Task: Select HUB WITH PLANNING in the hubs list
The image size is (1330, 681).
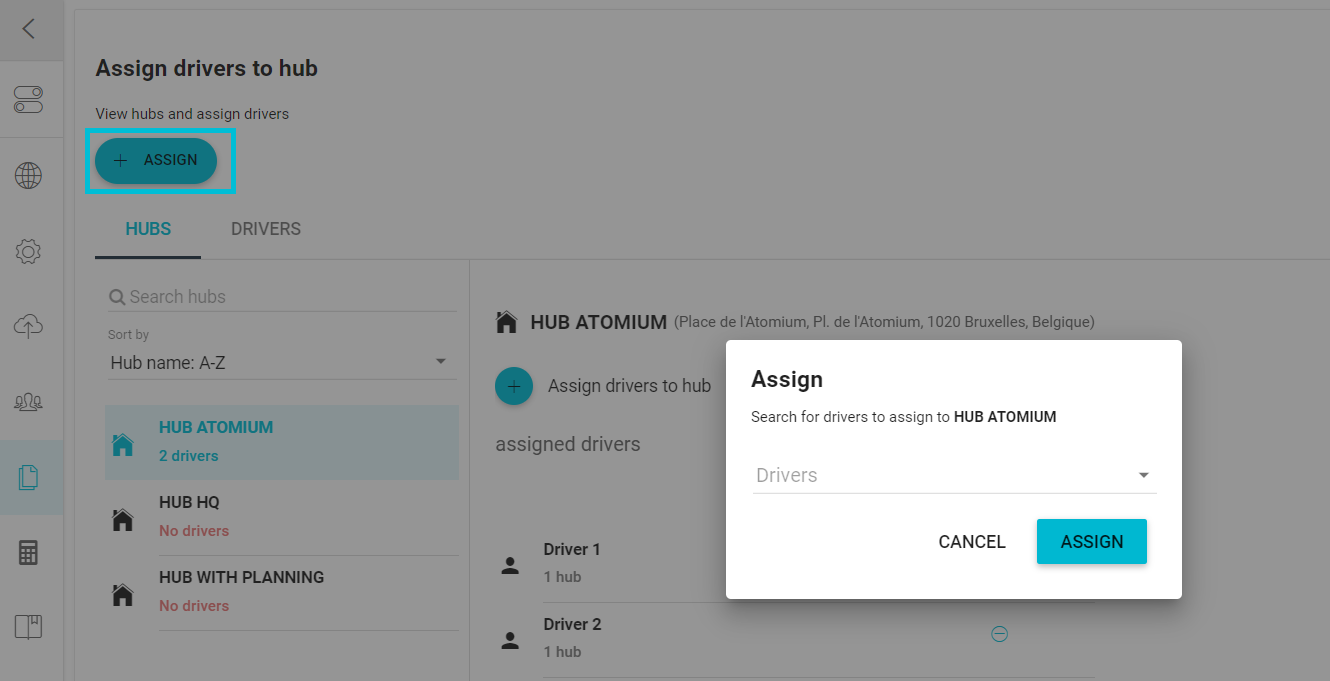Action: [282, 593]
